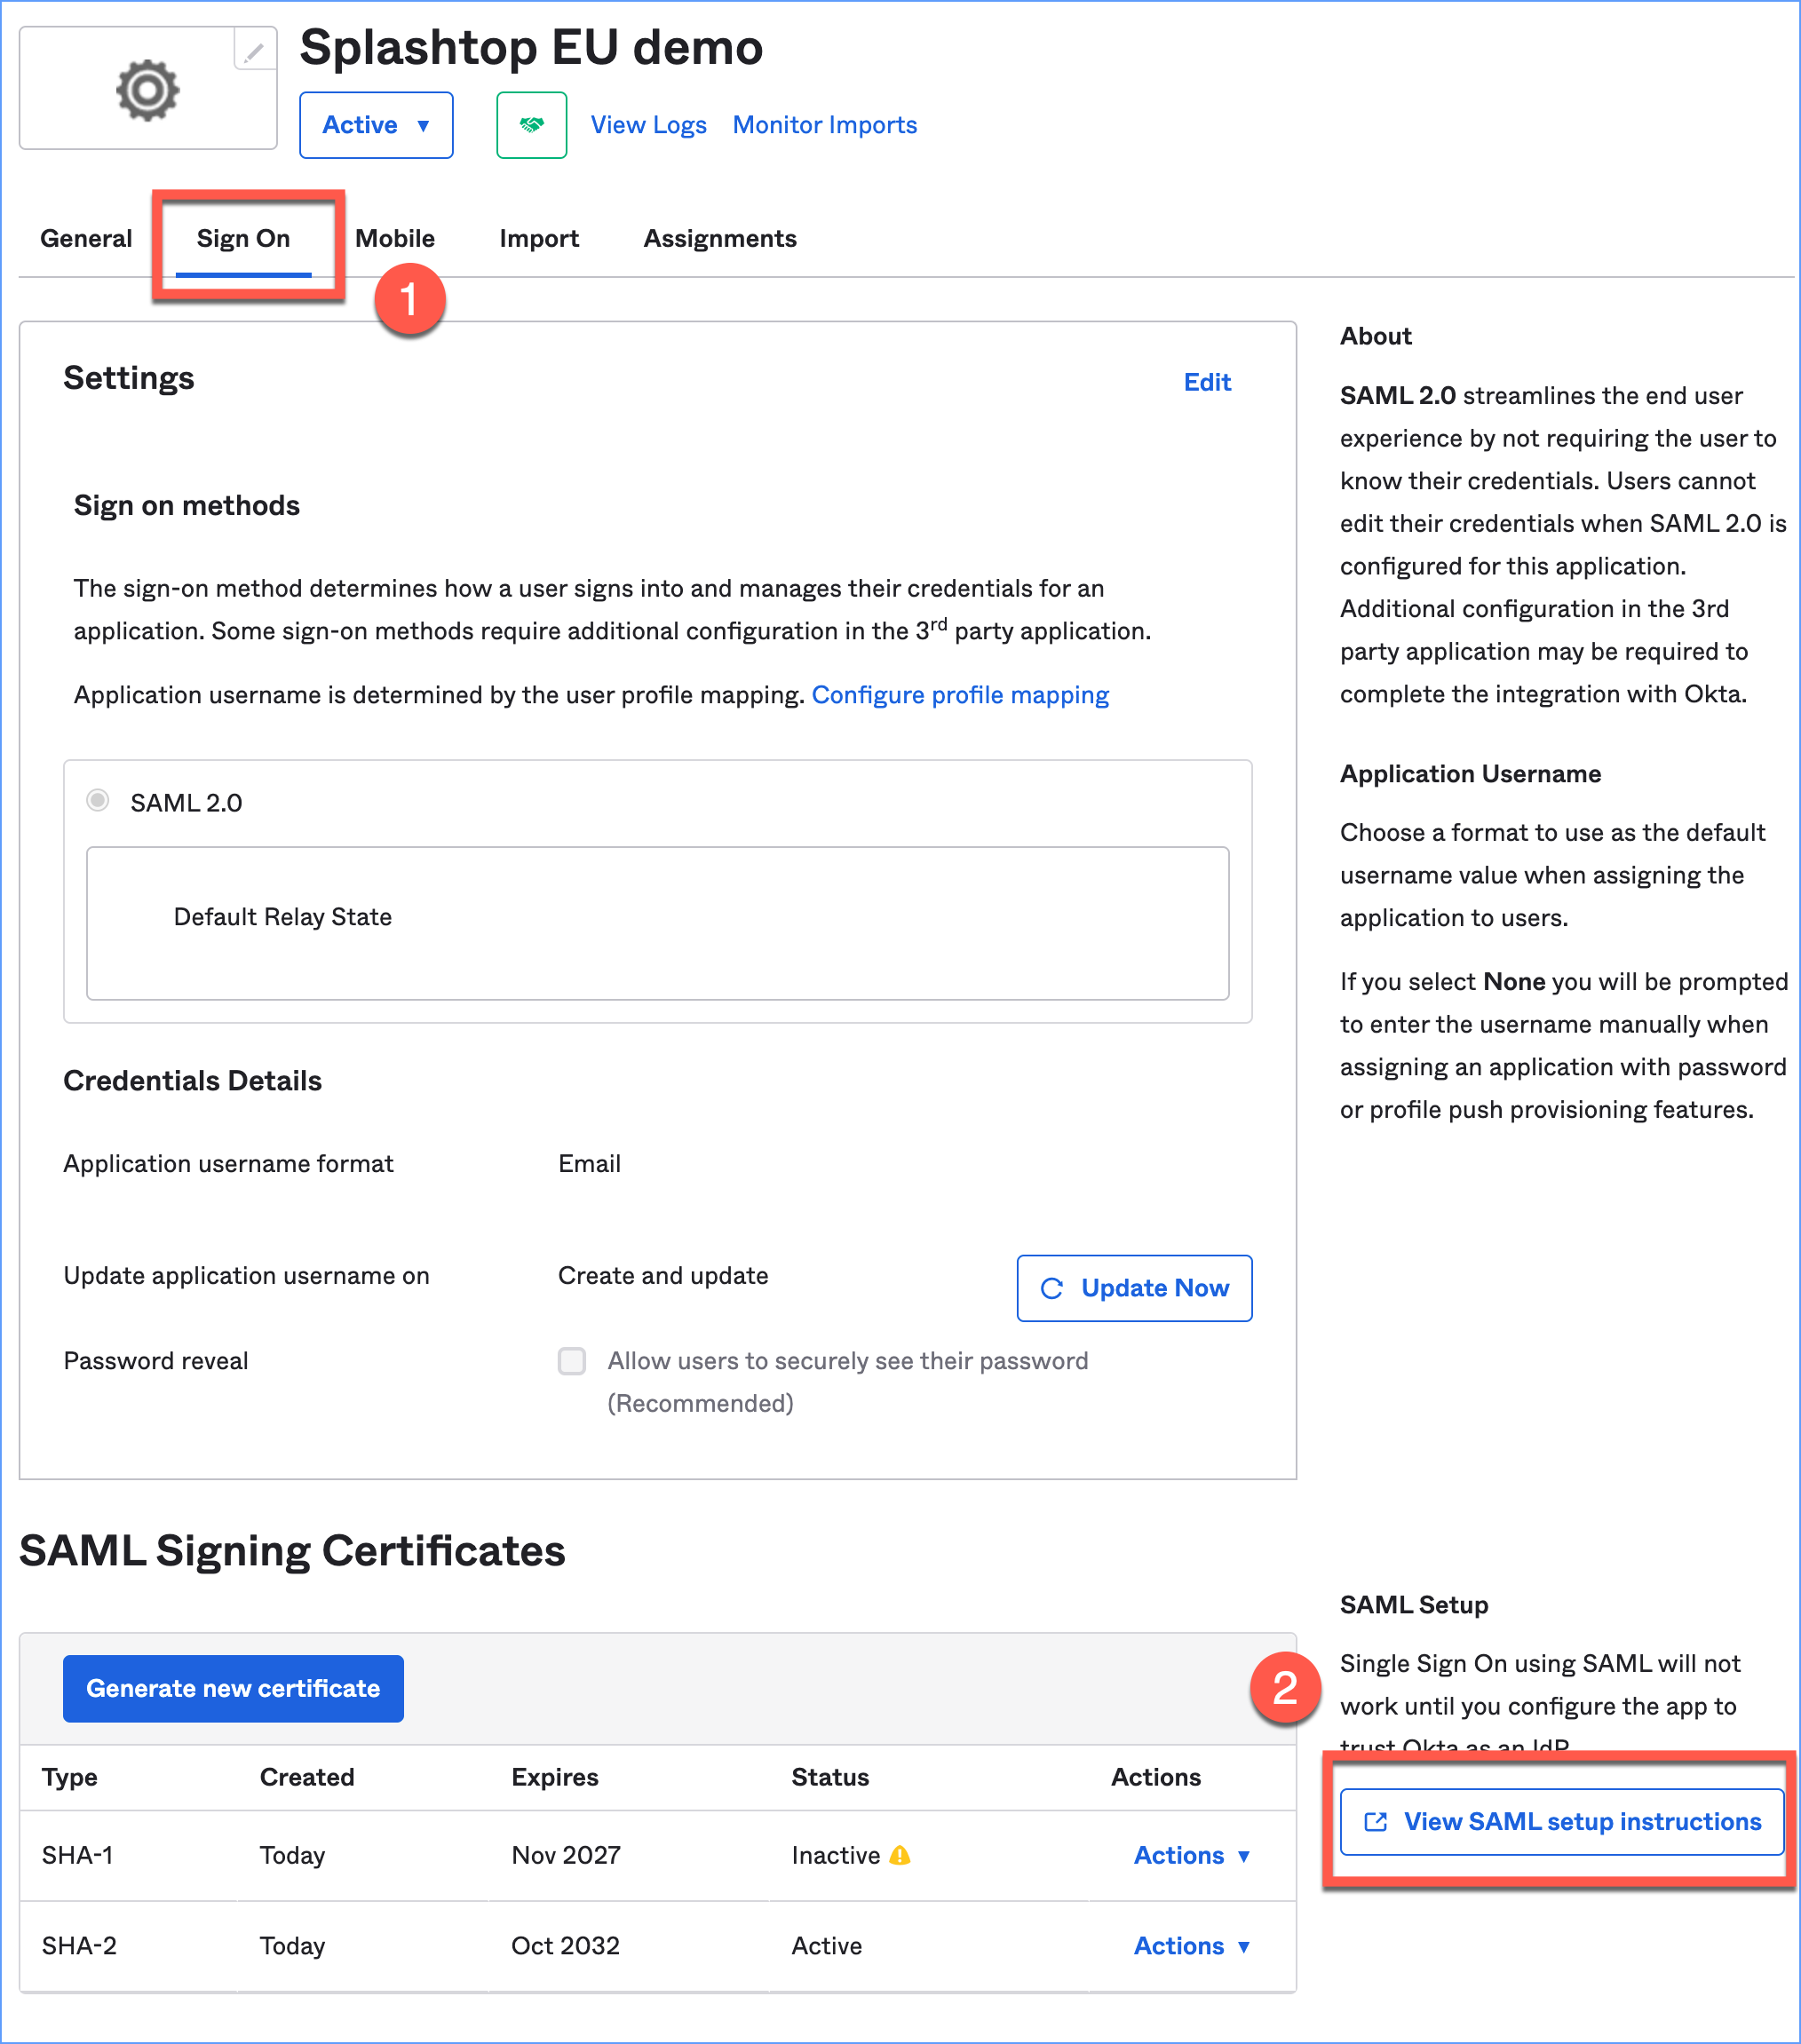Click Generate new certificate button

(233, 1688)
